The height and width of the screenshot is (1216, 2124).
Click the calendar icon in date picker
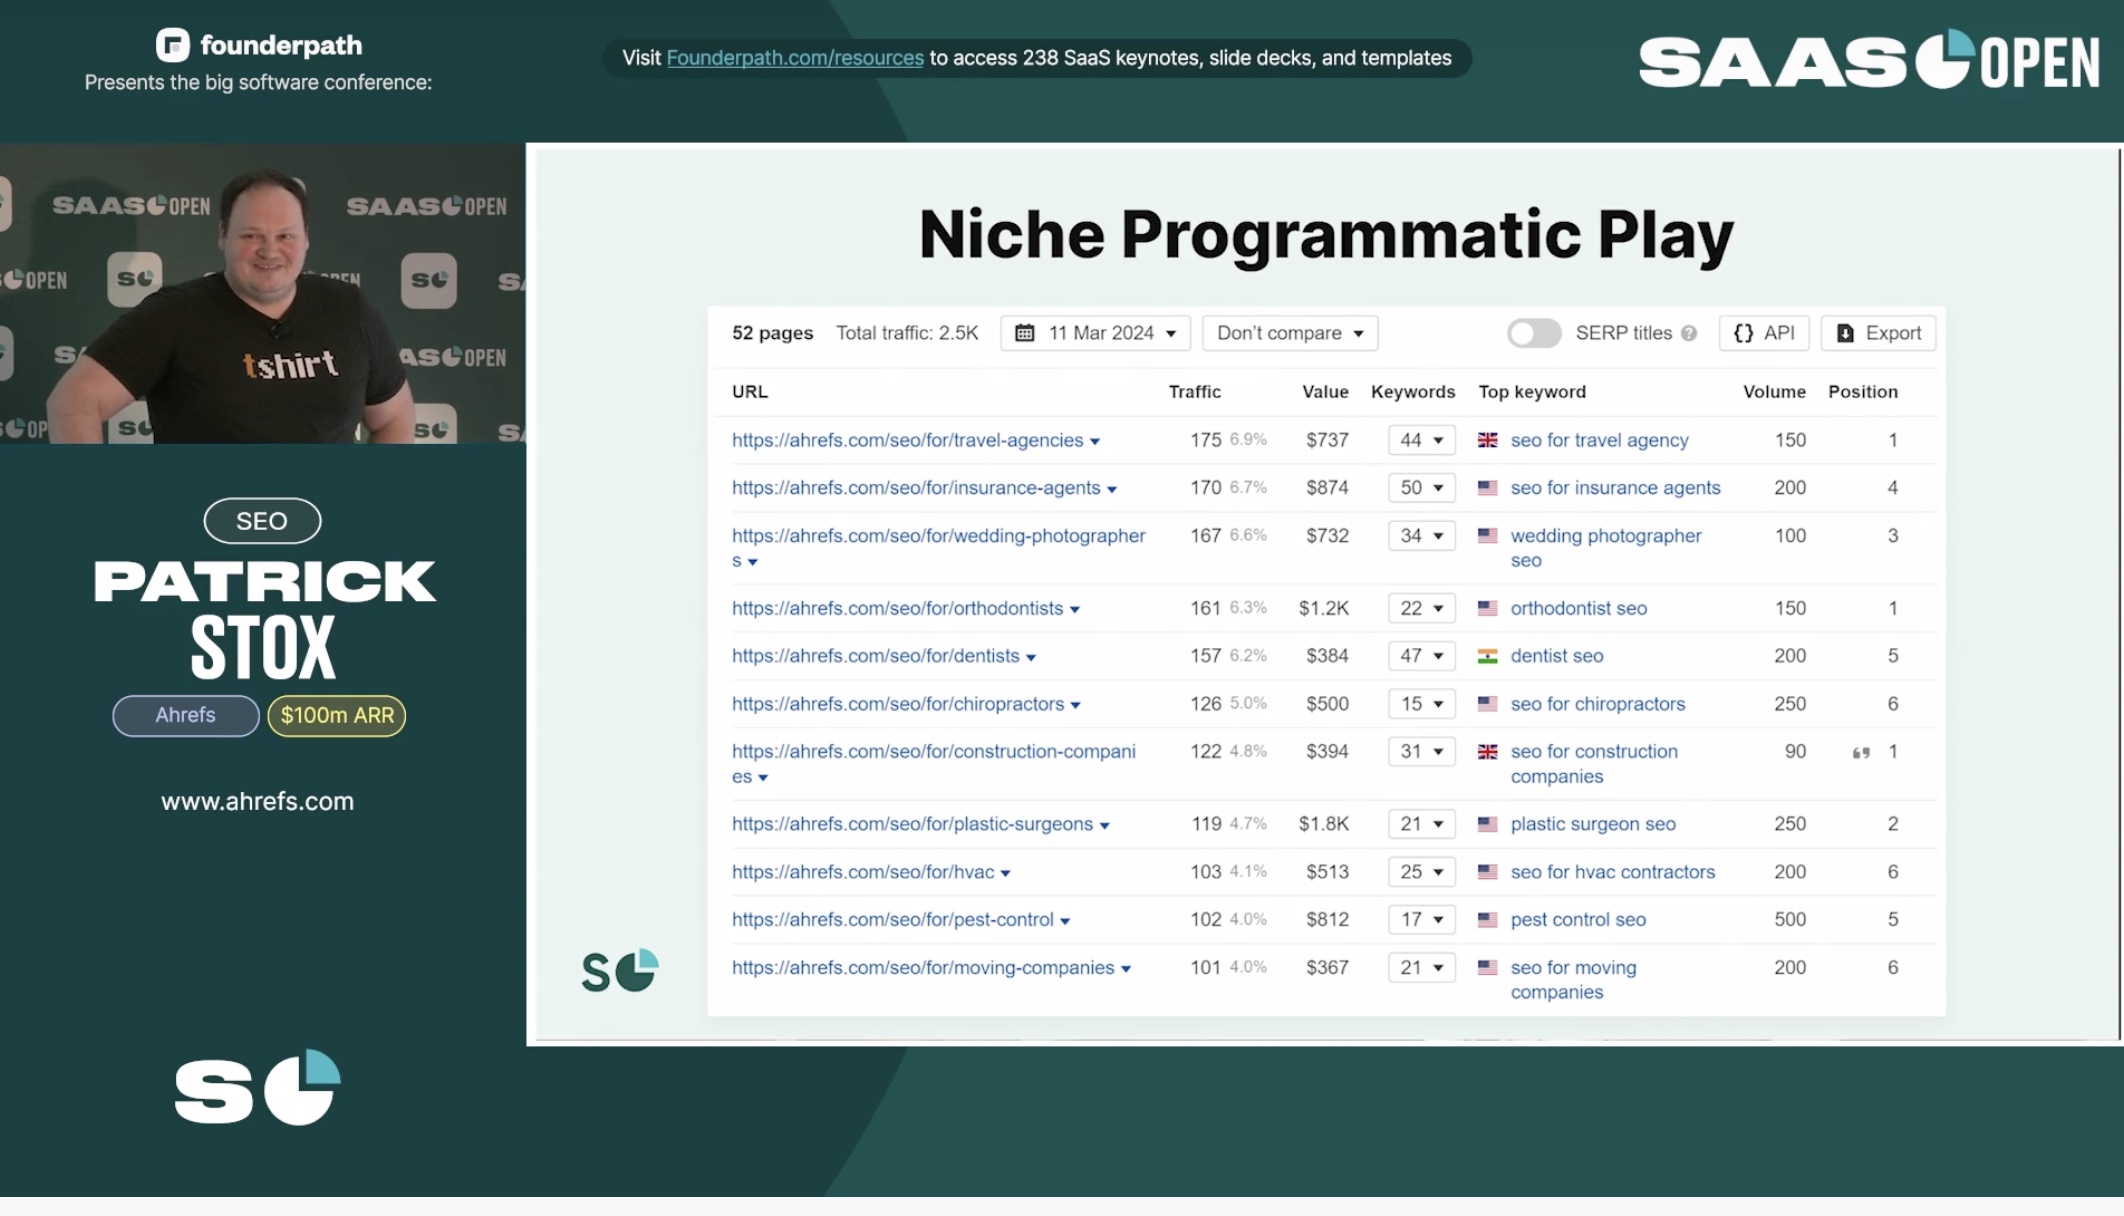[x=1025, y=333]
